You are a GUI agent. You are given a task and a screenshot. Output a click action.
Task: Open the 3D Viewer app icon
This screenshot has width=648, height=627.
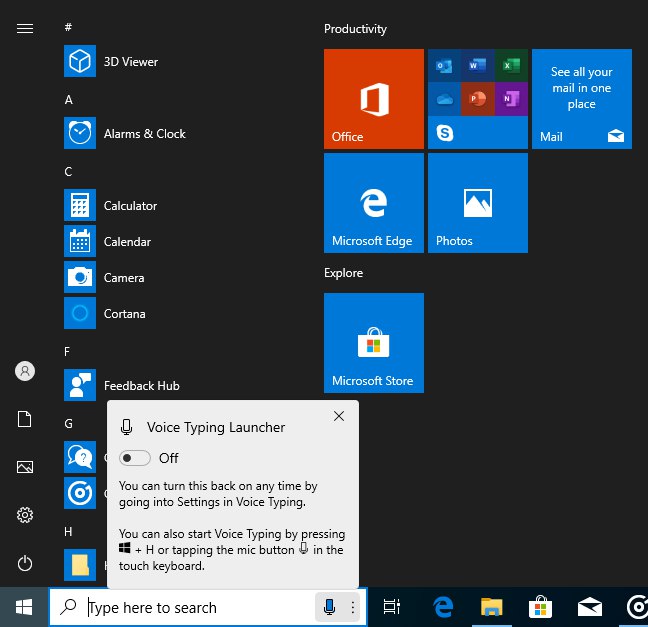click(80, 61)
